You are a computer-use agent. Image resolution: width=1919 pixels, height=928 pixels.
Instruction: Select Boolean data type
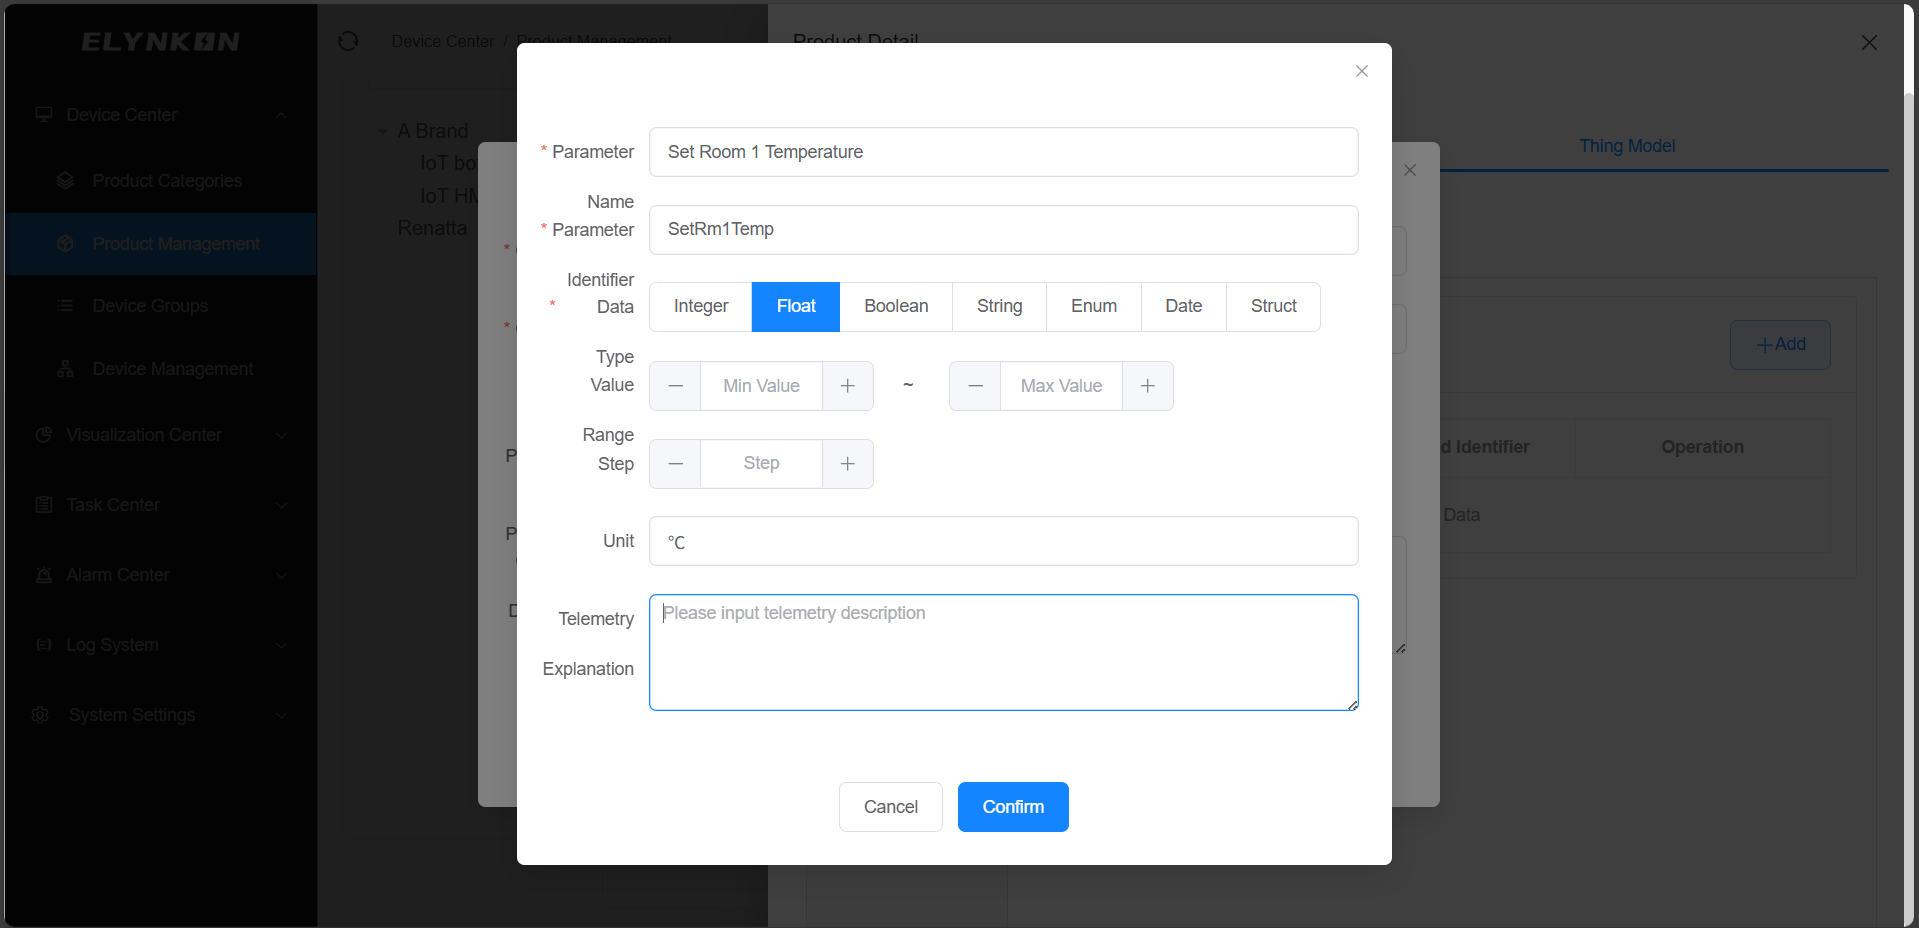point(896,307)
